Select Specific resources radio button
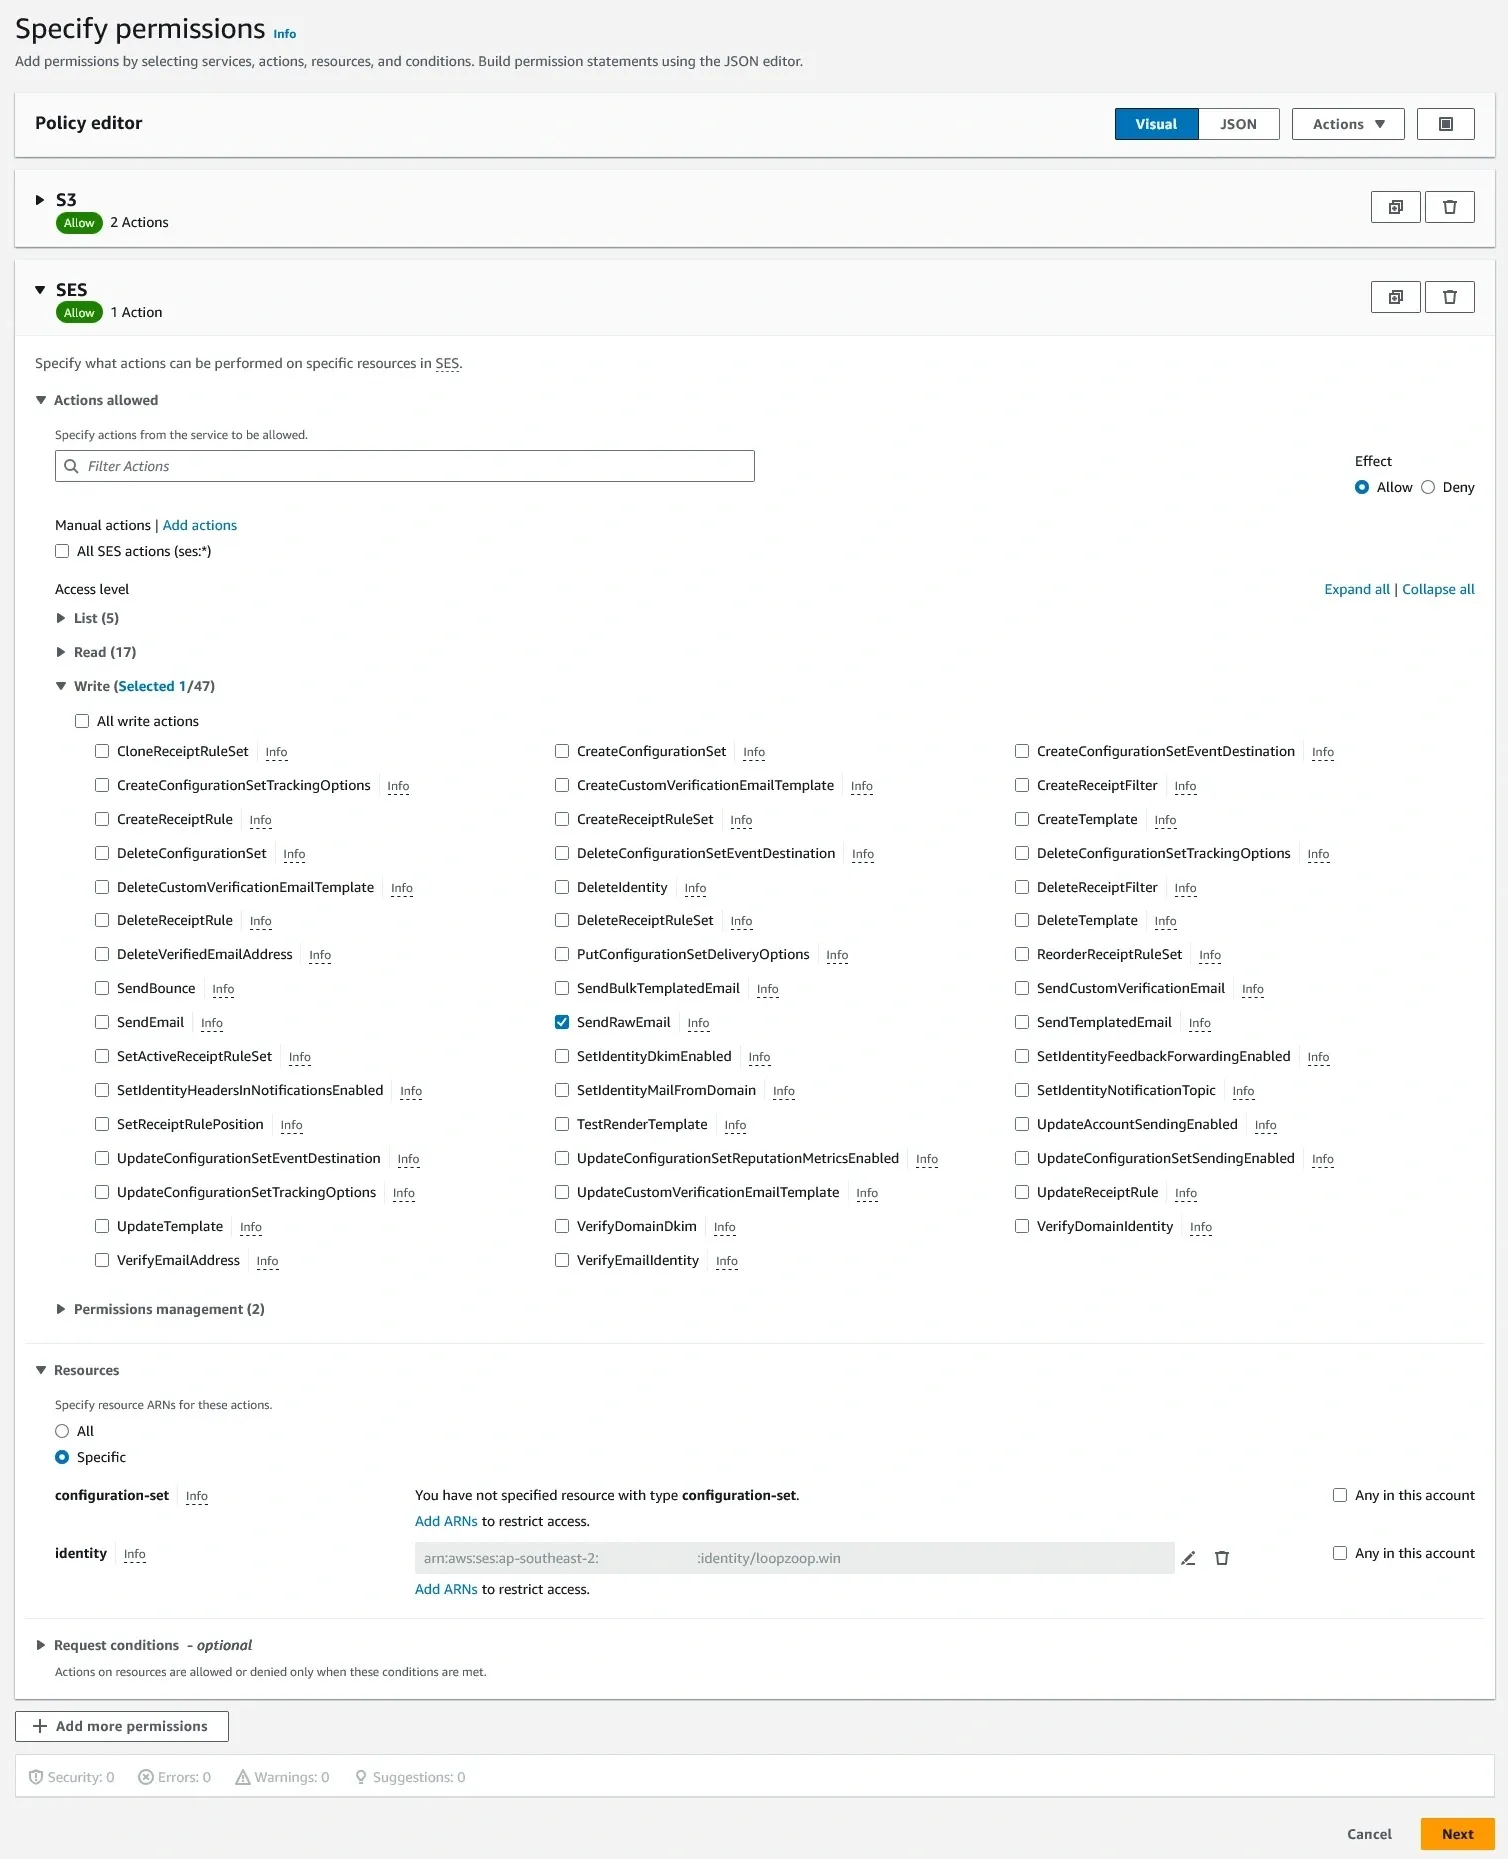This screenshot has width=1508, height=1859. pos(62,1457)
